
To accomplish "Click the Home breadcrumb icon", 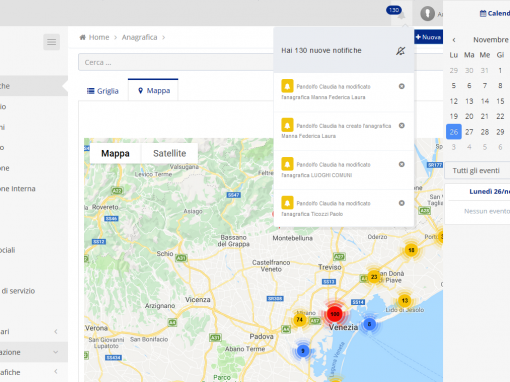I will coord(83,37).
